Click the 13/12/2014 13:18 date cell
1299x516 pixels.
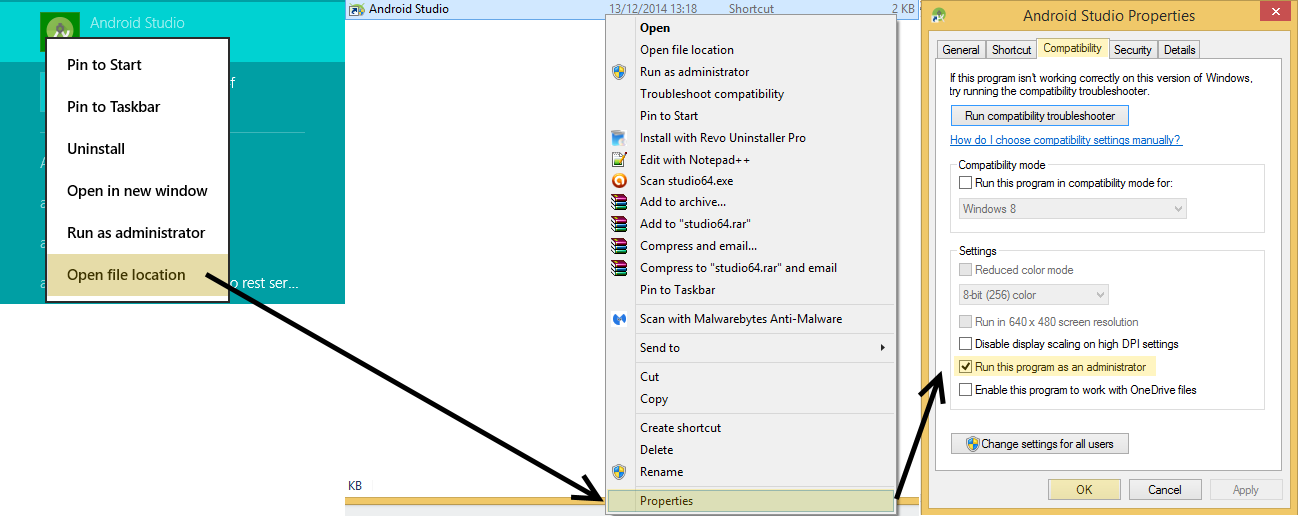(x=652, y=9)
